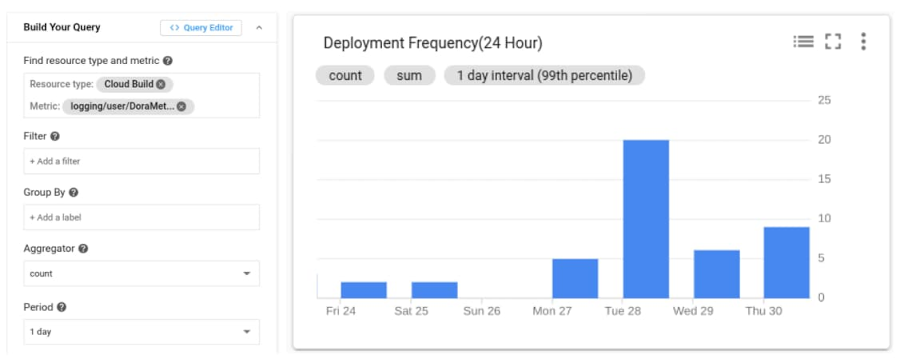This screenshot has height=363, width=900.
Task: Click the Add a filter field
Action: (x=141, y=161)
